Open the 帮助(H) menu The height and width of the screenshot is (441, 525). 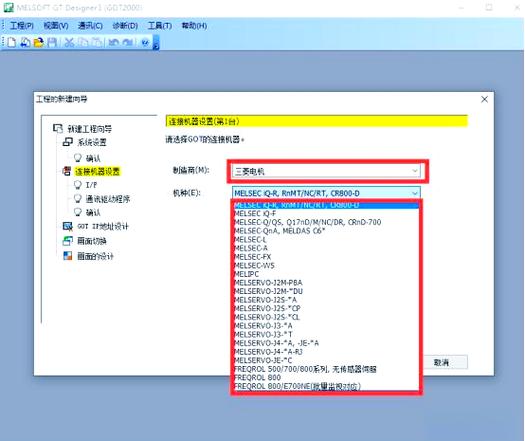pyautogui.click(x=194, y=26)
